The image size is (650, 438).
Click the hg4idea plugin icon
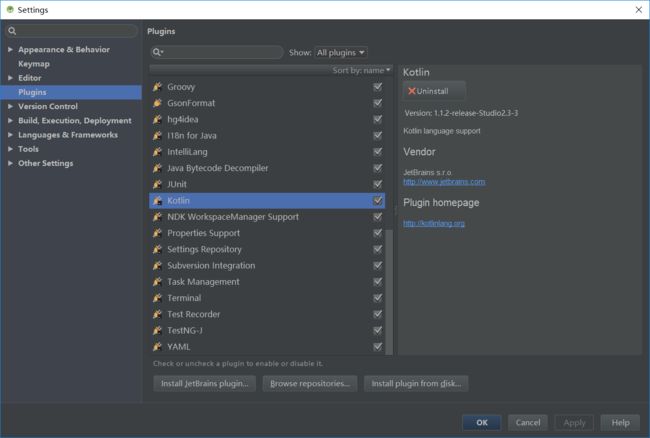157,119
